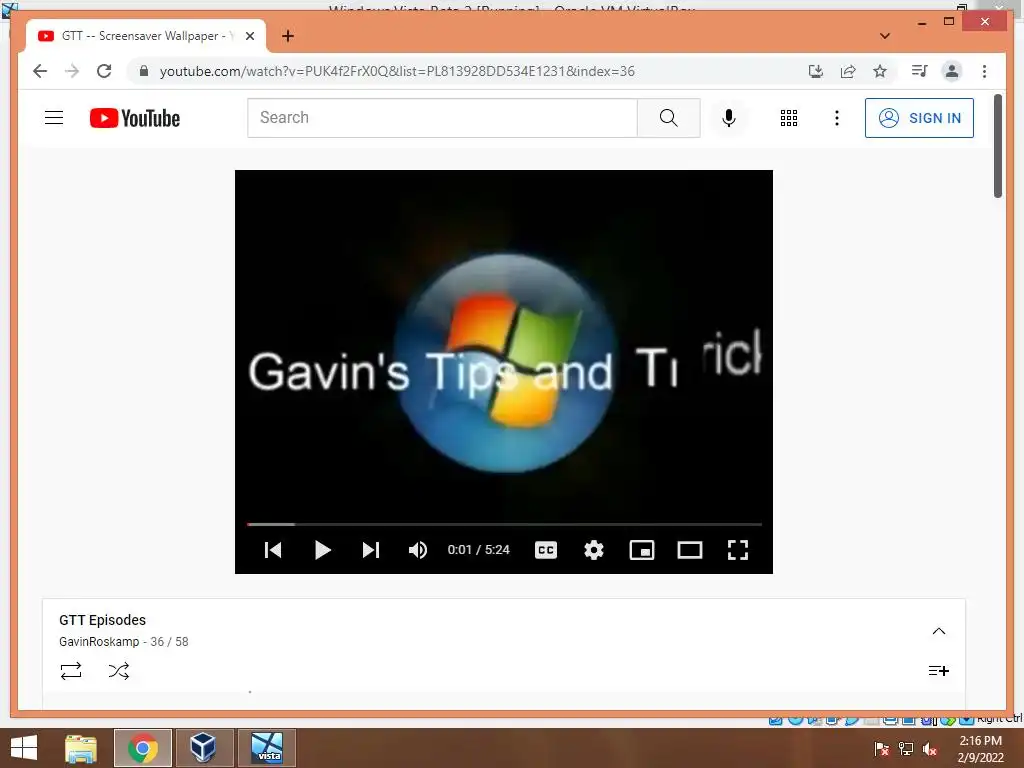Image resolution: width=1024 pixels, height=768 pixels.
Task: Select the GTT -- Screensaver Wallpaper tab
Action: click(146, 36)
